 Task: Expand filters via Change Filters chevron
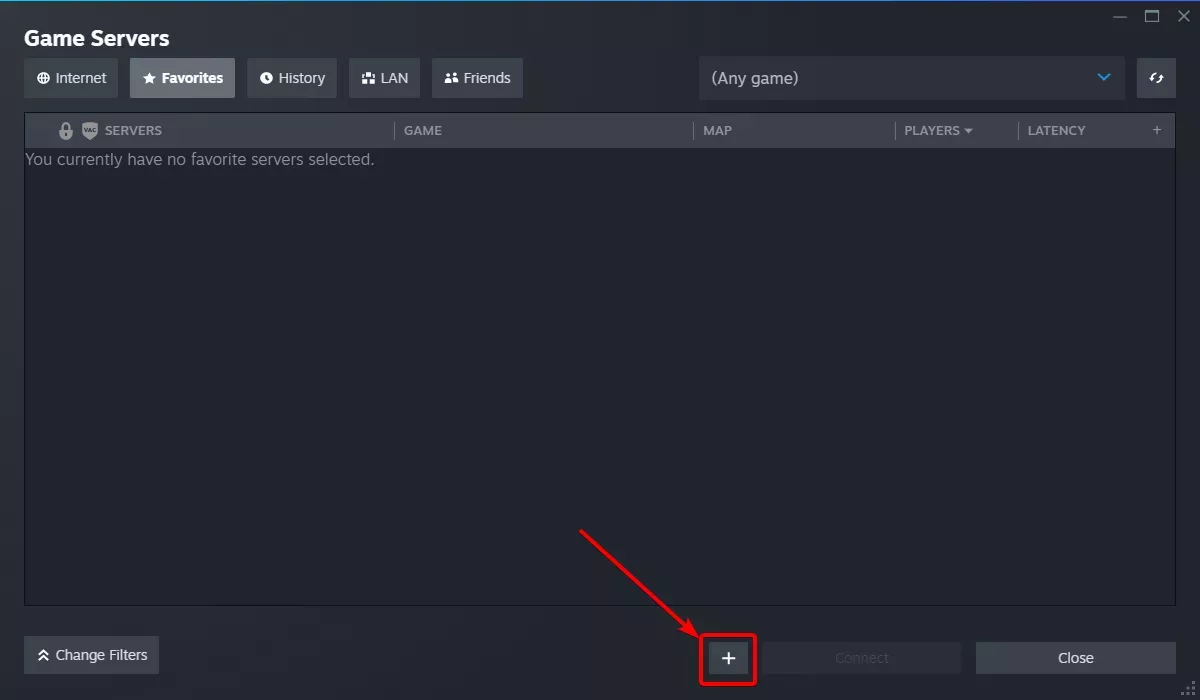[x=44, y=655]
